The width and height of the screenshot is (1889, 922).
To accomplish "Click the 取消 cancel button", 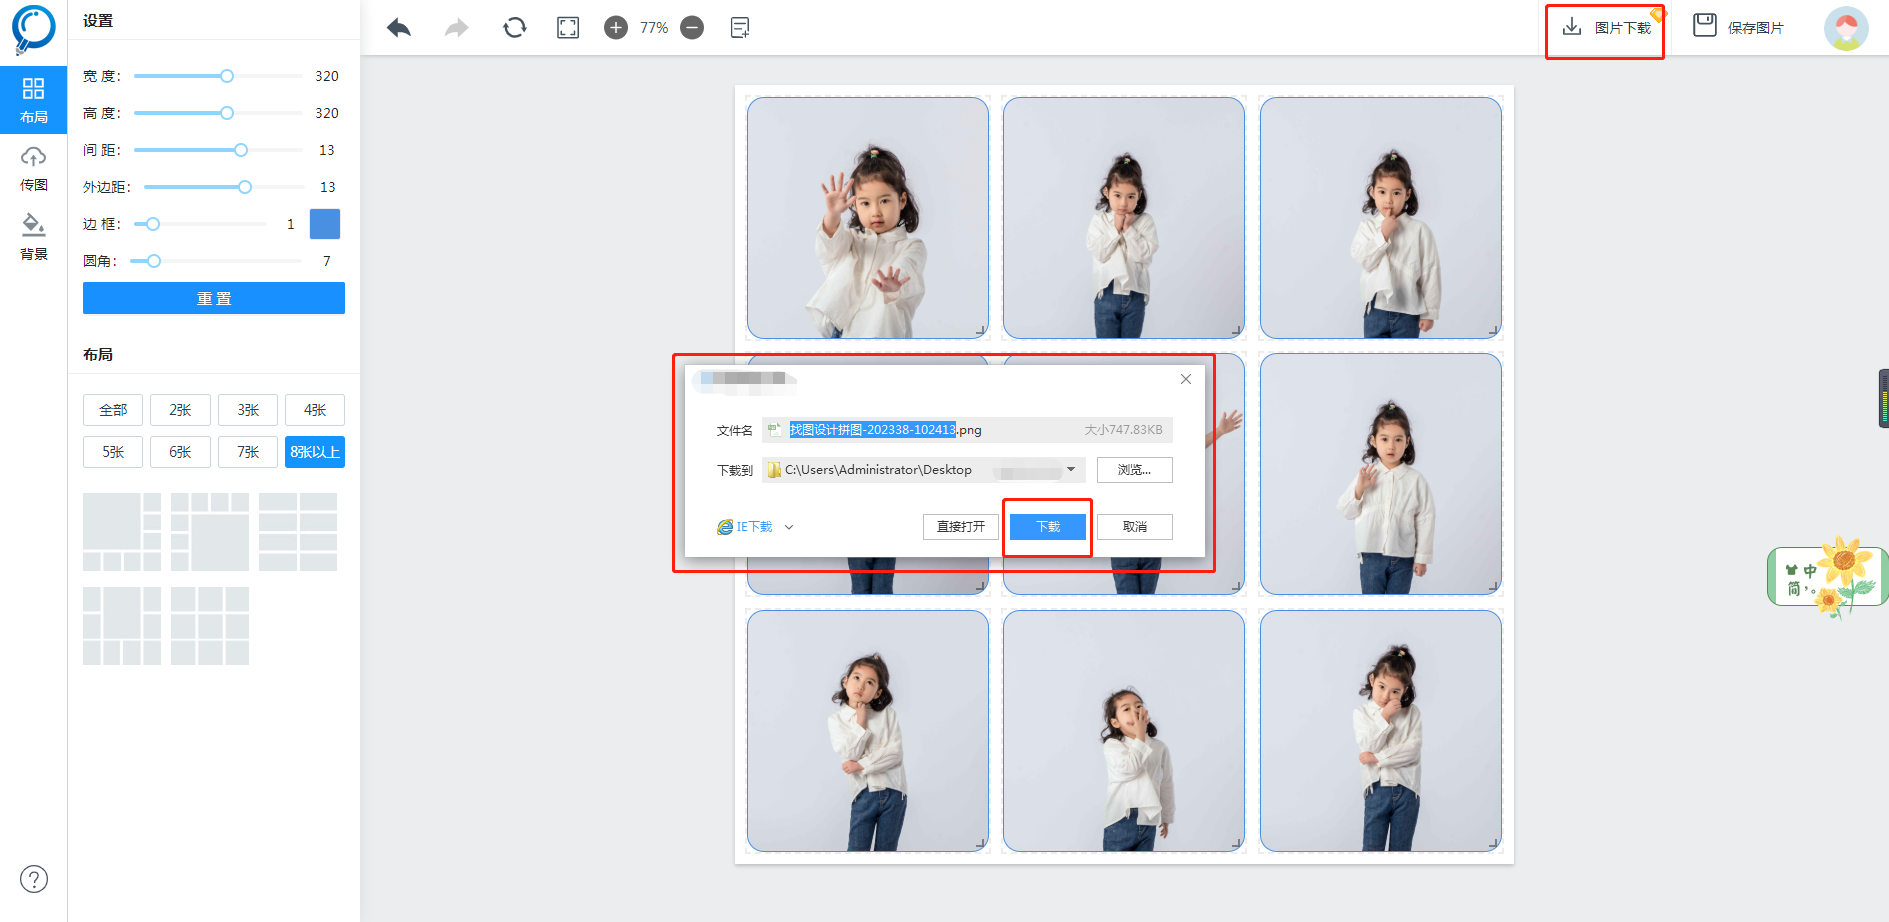I will pyautogui.click(x=1135, y=527).
